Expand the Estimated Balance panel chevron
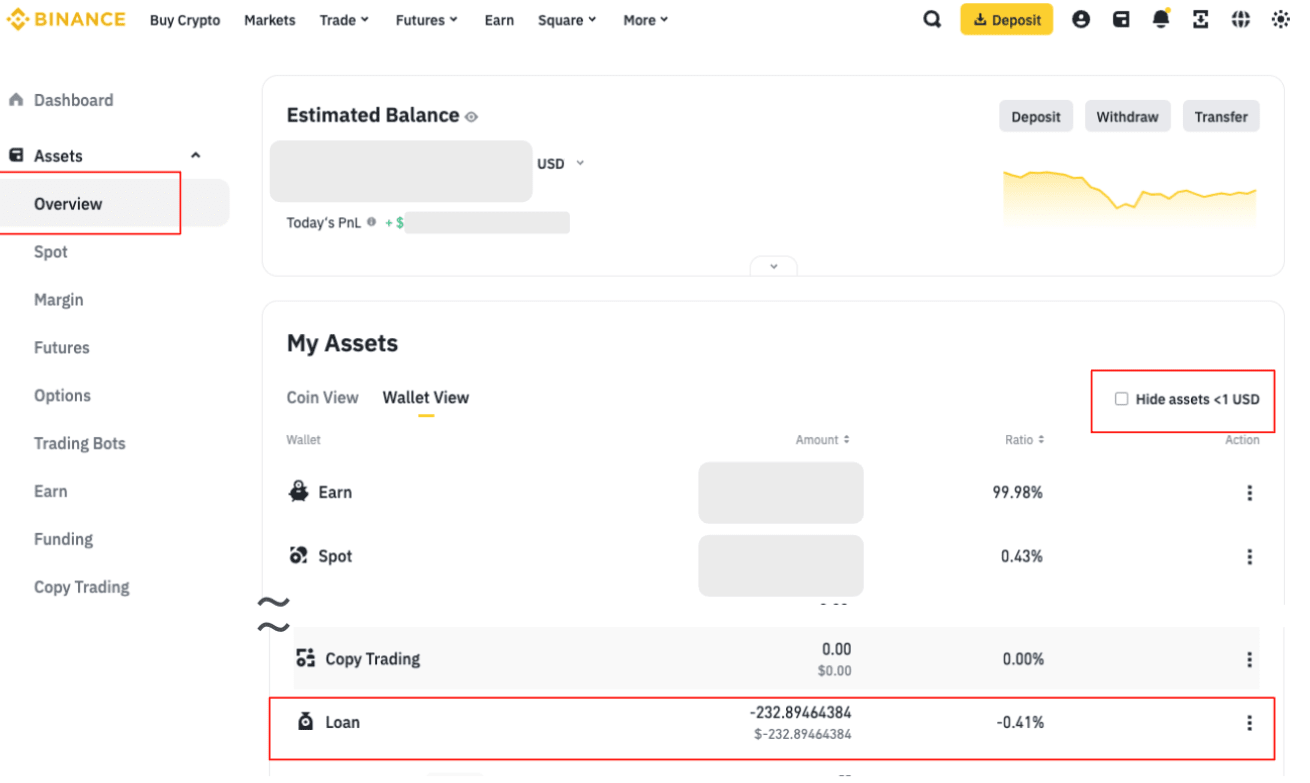This screenshot has height=783, width=1310. [x=773, y=267]
